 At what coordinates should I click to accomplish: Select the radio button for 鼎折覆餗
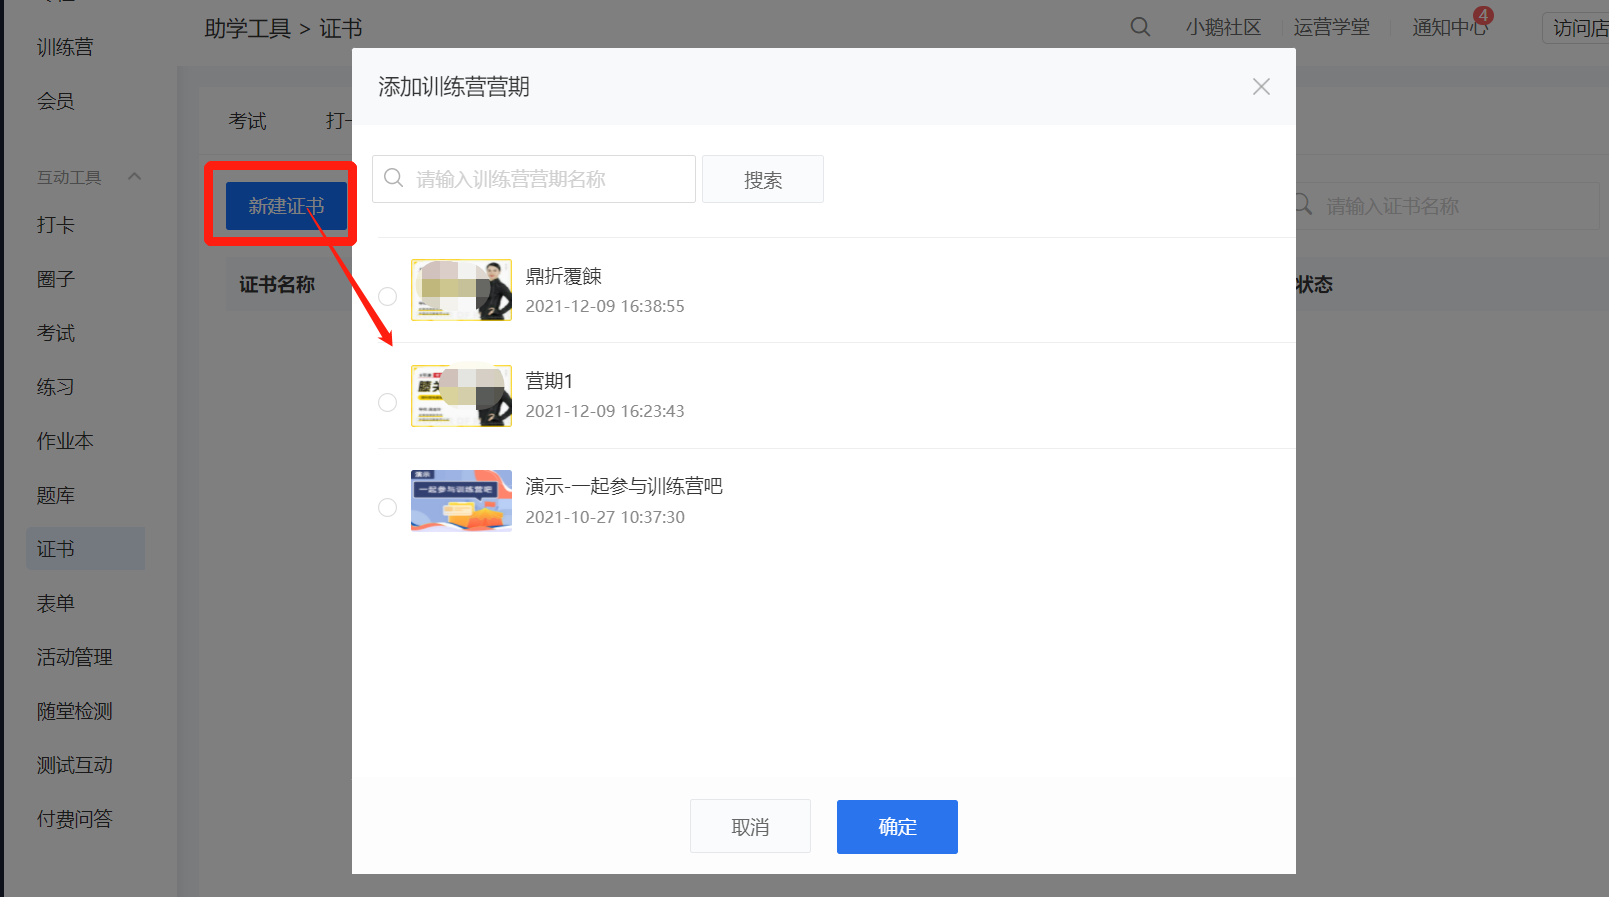click(x=387, y=296)
